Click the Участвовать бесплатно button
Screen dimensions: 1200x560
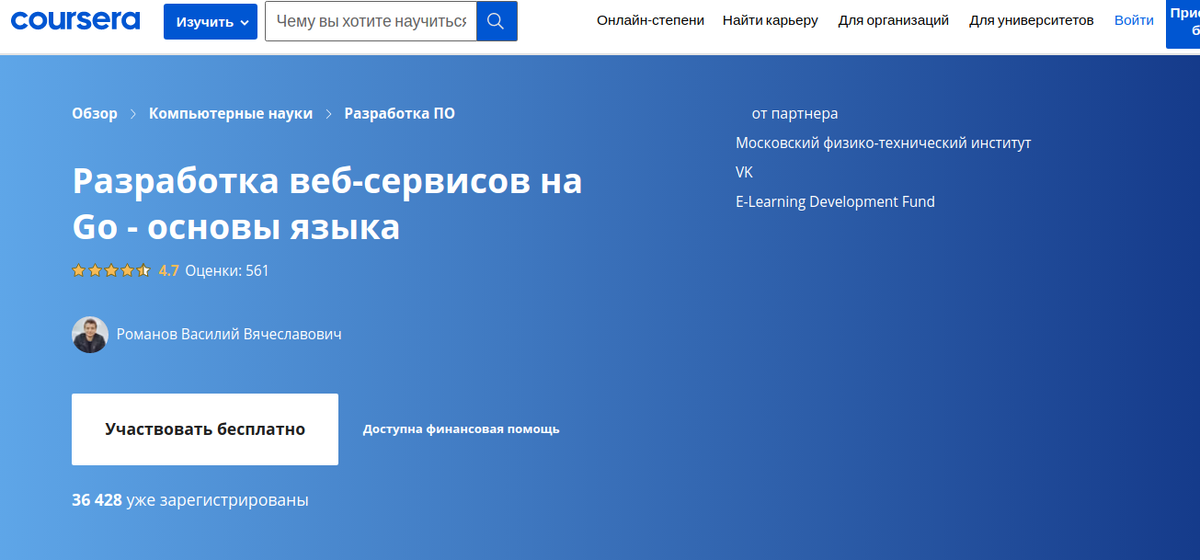pyautogui.click(x=205, y=429)
